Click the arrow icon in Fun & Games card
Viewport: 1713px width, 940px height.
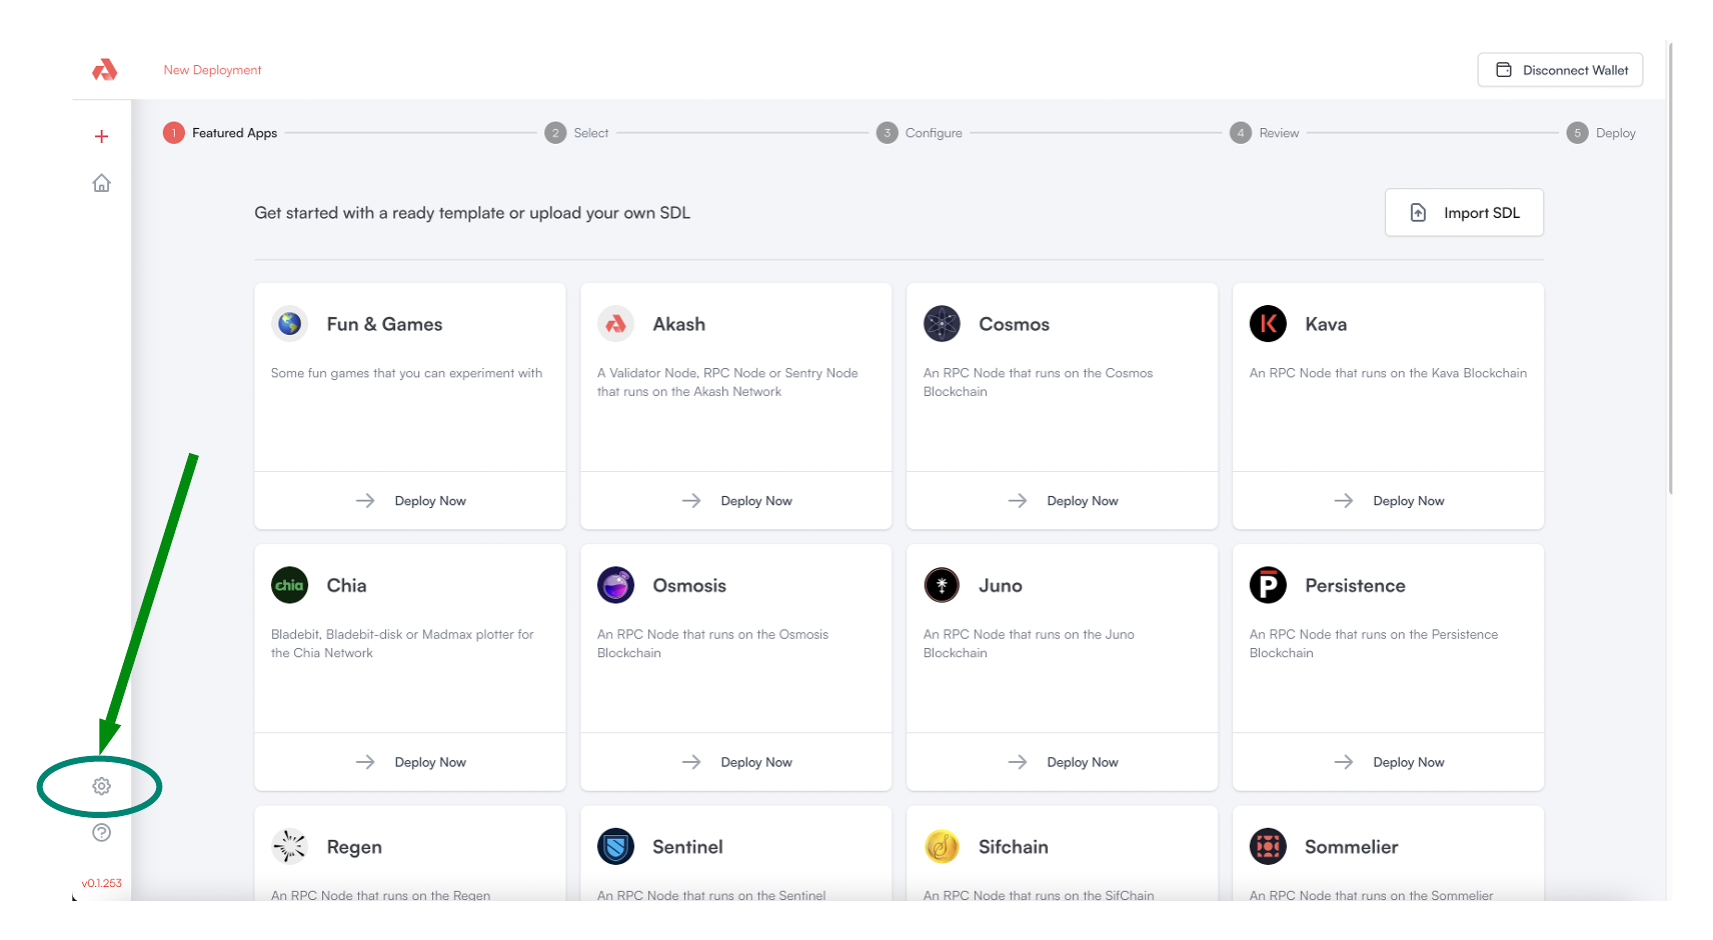(x=365, y=500)
